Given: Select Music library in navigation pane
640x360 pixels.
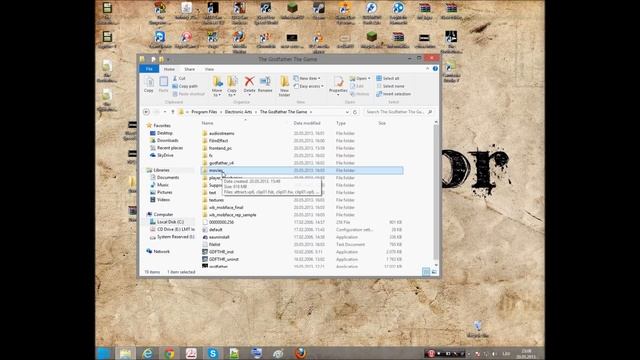Looking at the screenshot, I should (x=162, y=185).
